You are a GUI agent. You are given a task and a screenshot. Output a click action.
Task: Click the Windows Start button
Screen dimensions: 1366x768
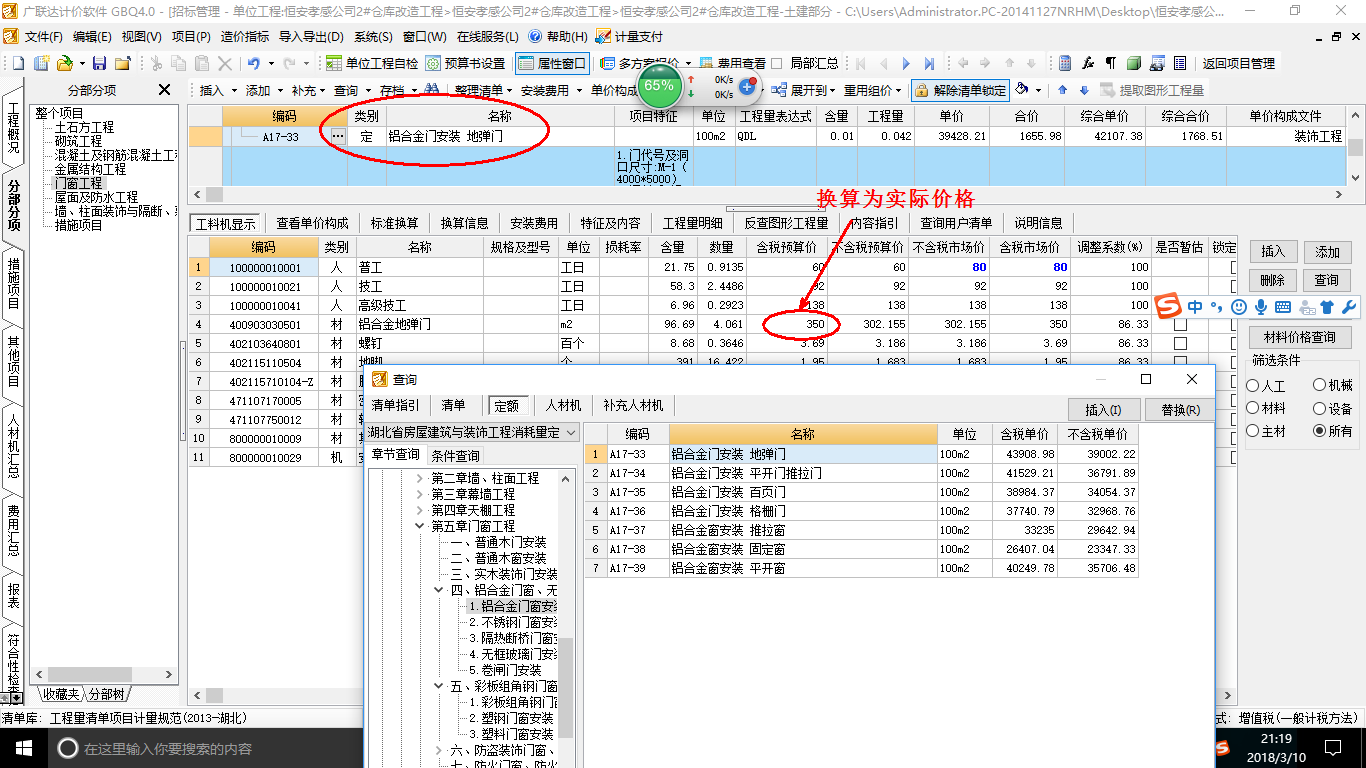pyautogui.click(x=23, y=748)
